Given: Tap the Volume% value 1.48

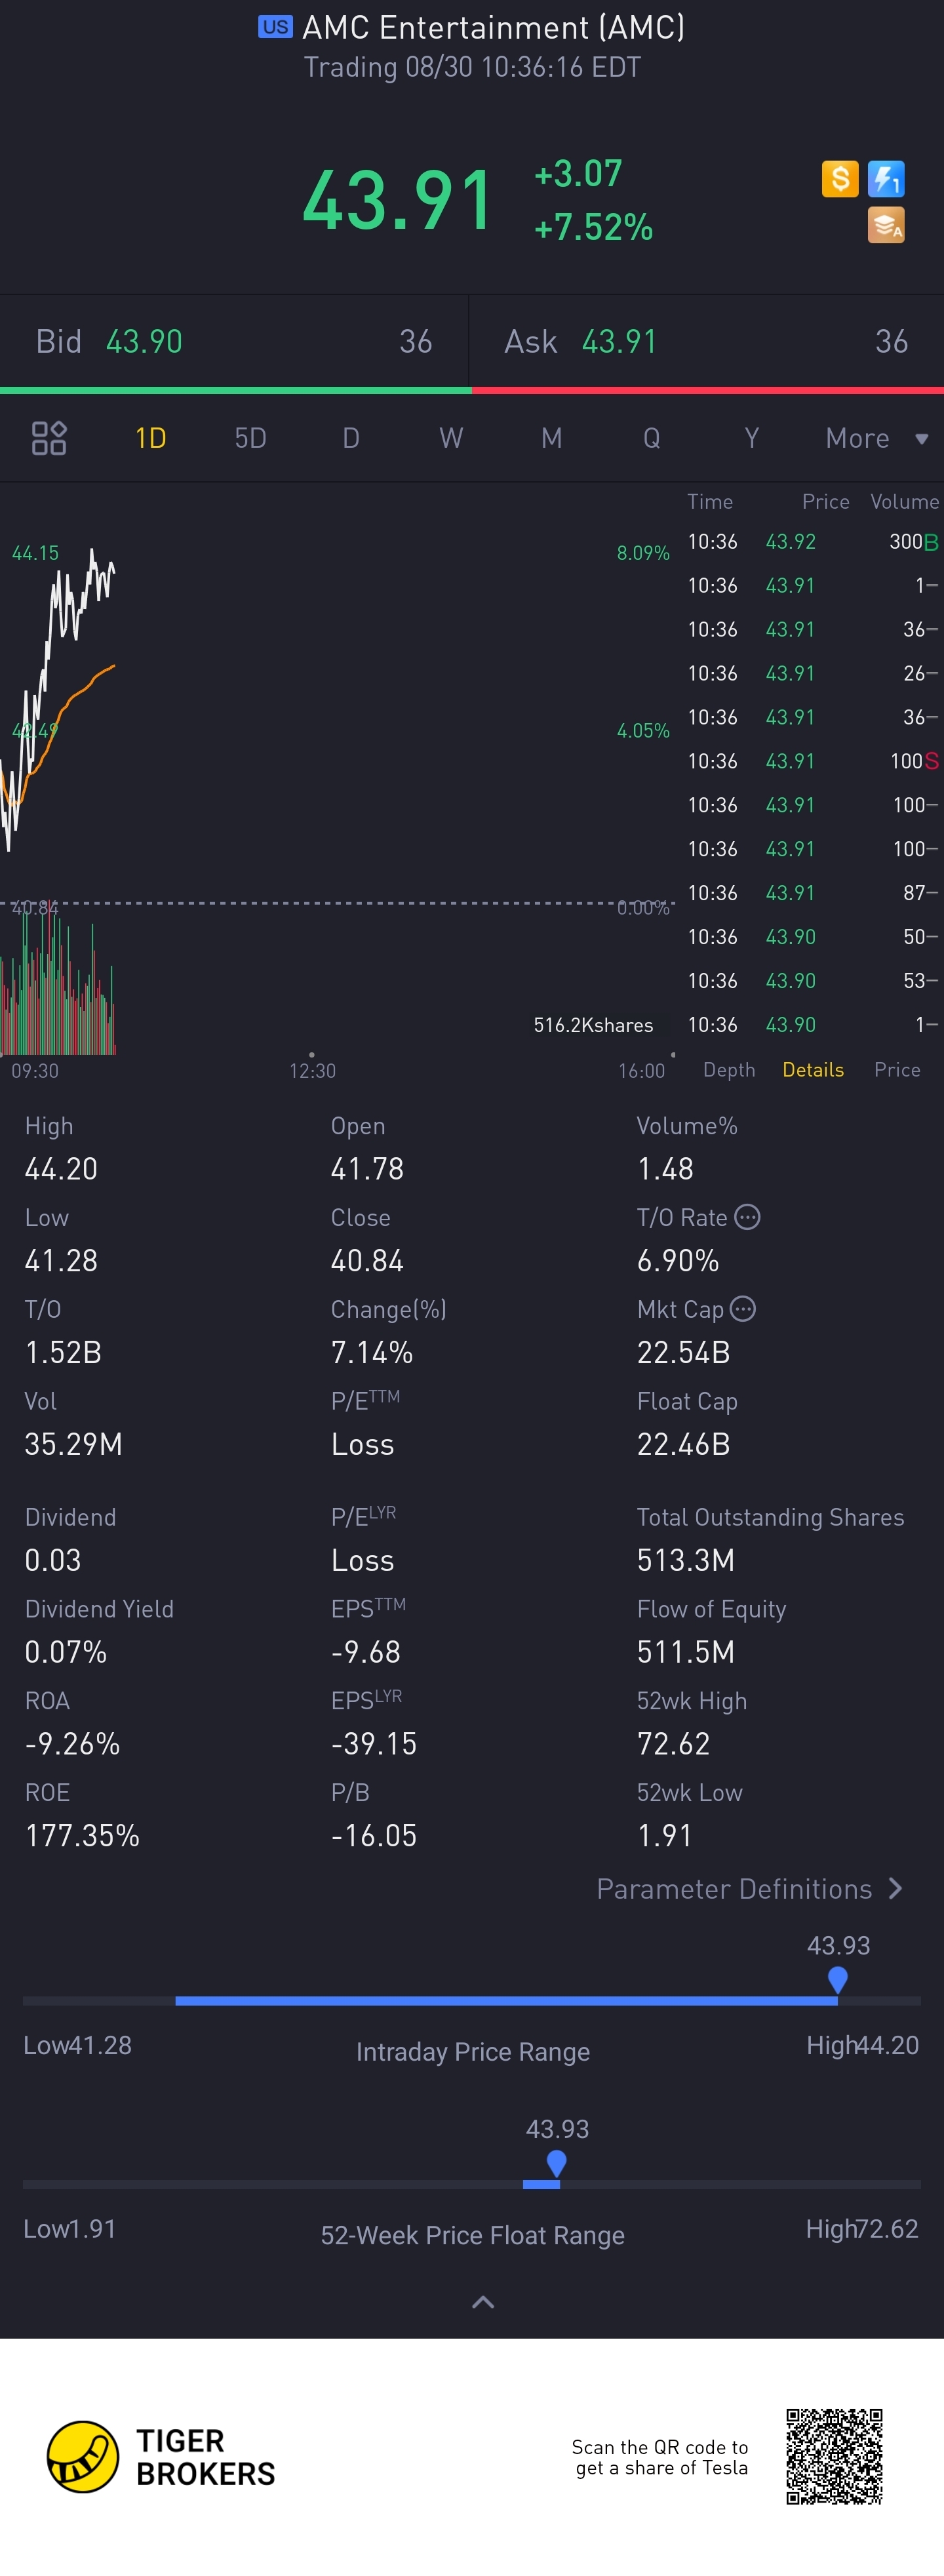Looking at the screenshot, I should pos(665,1169).
